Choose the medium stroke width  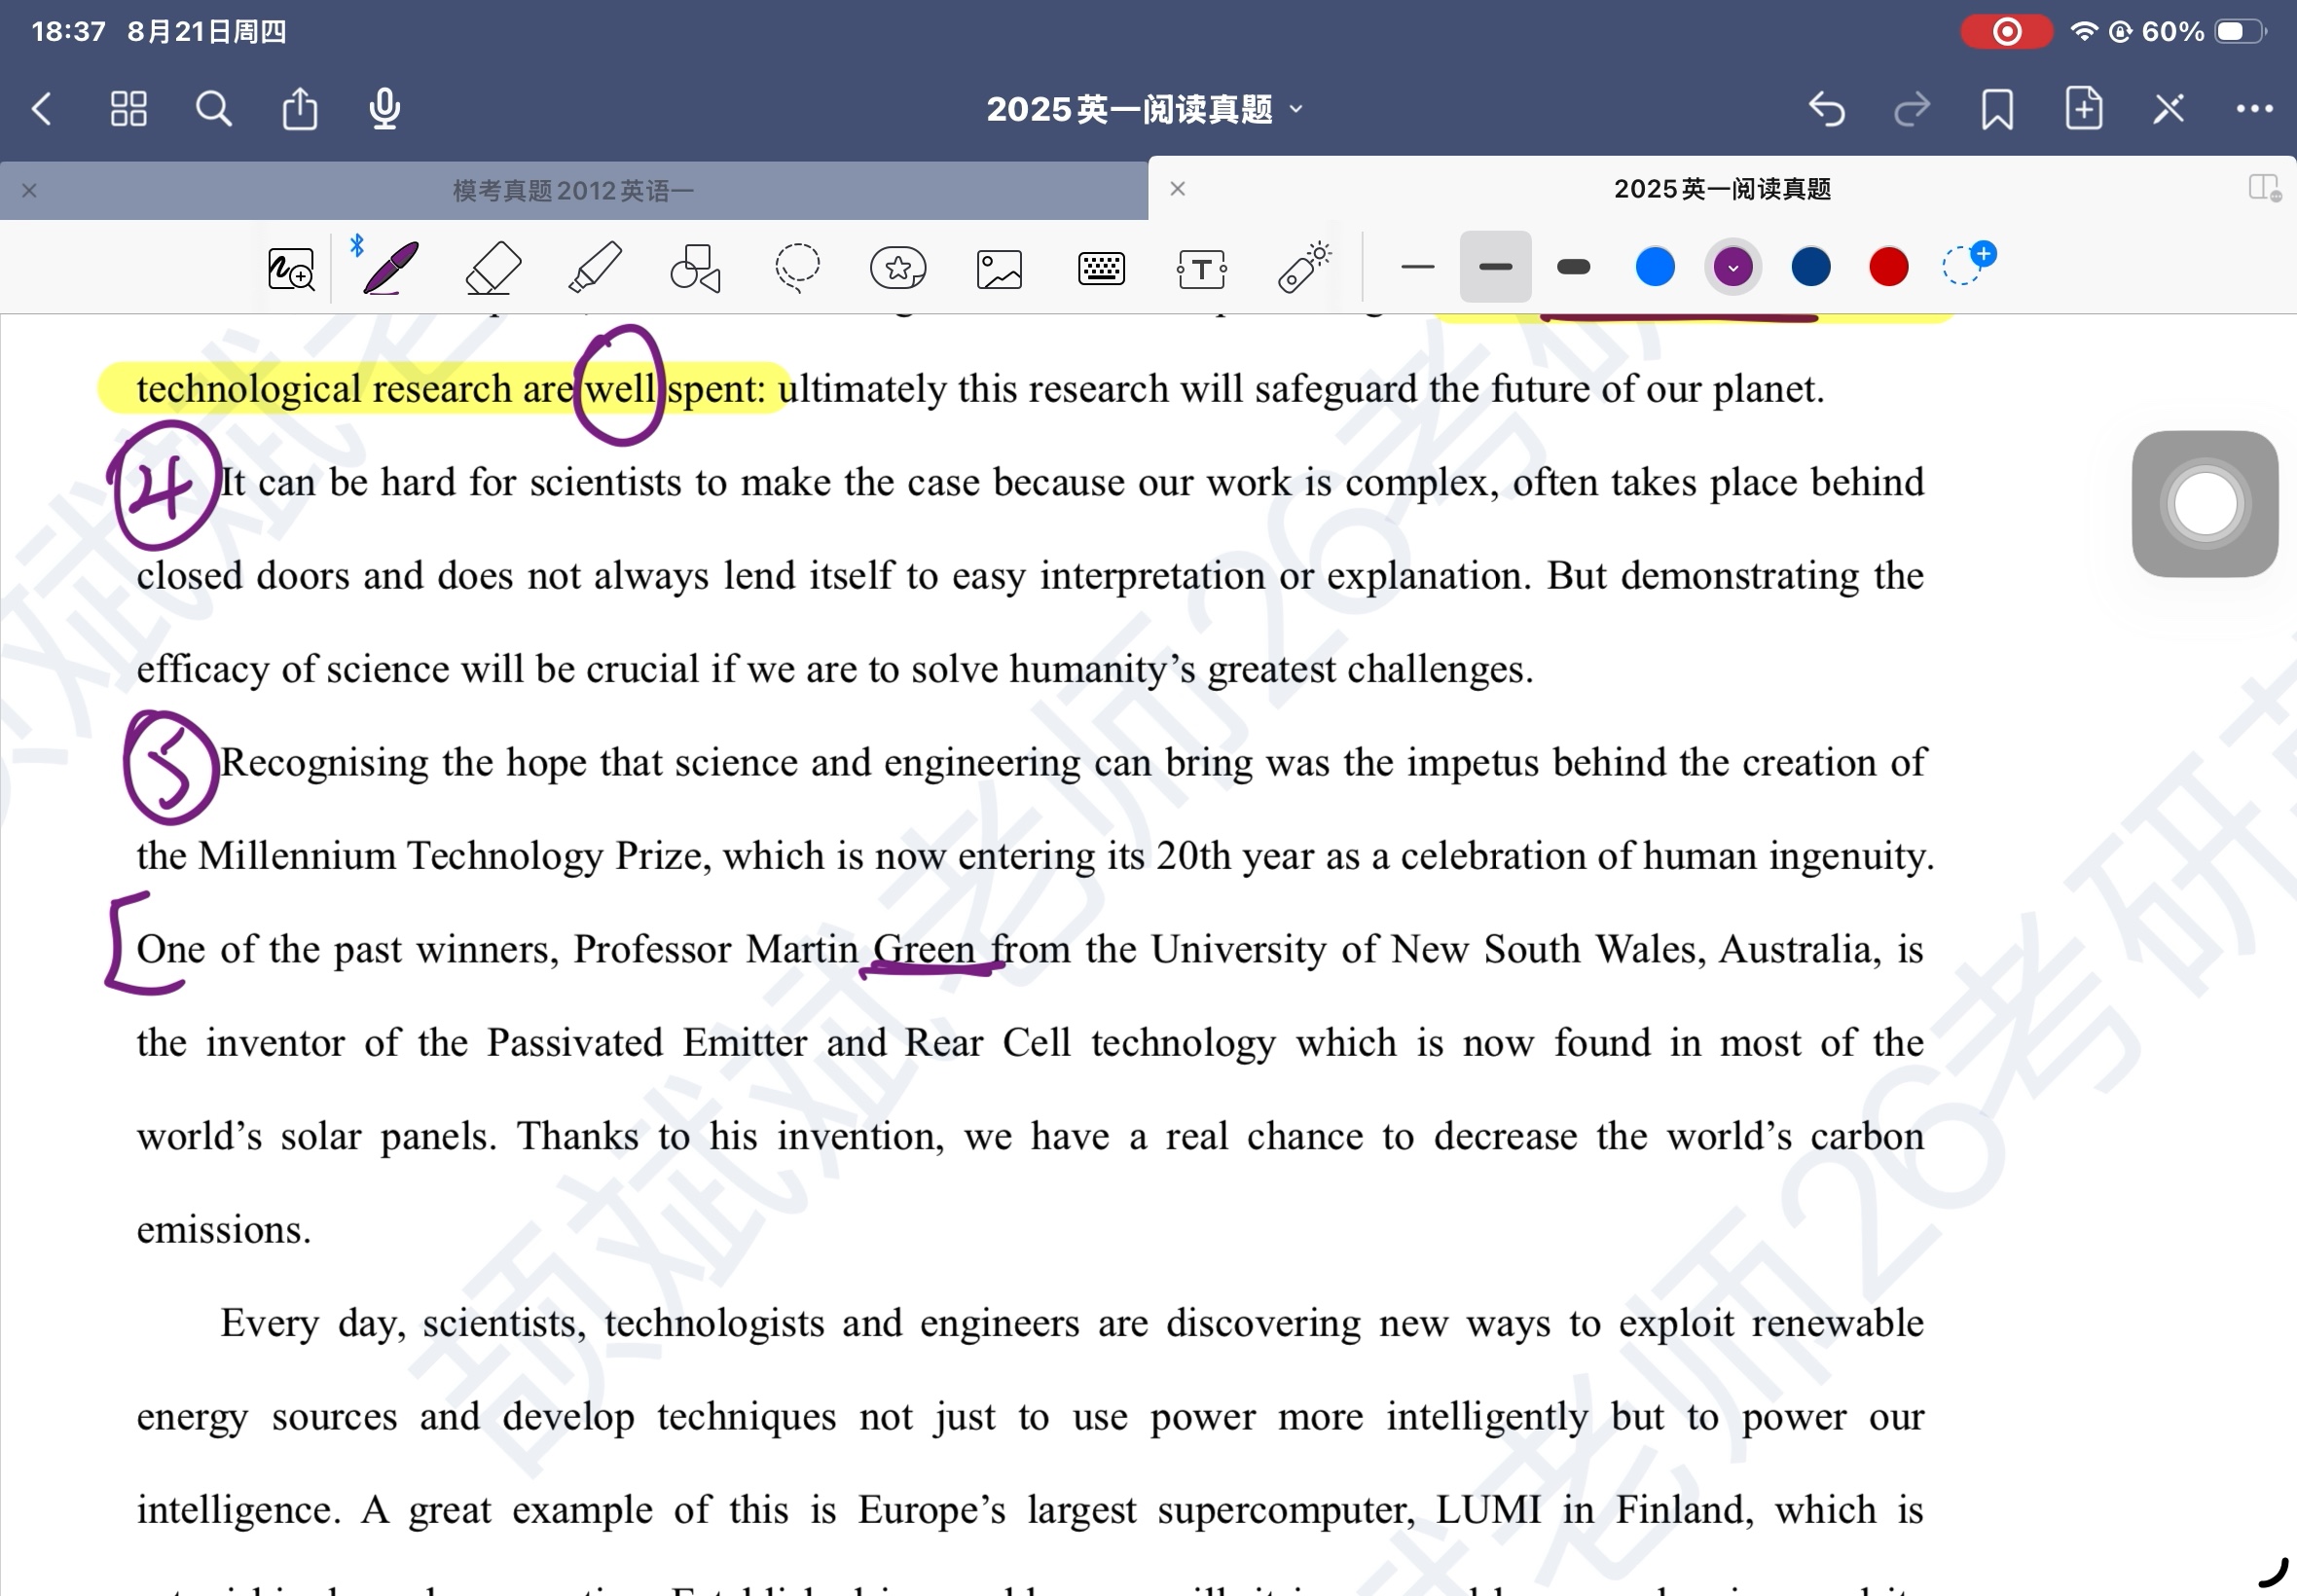(1495, 267)
